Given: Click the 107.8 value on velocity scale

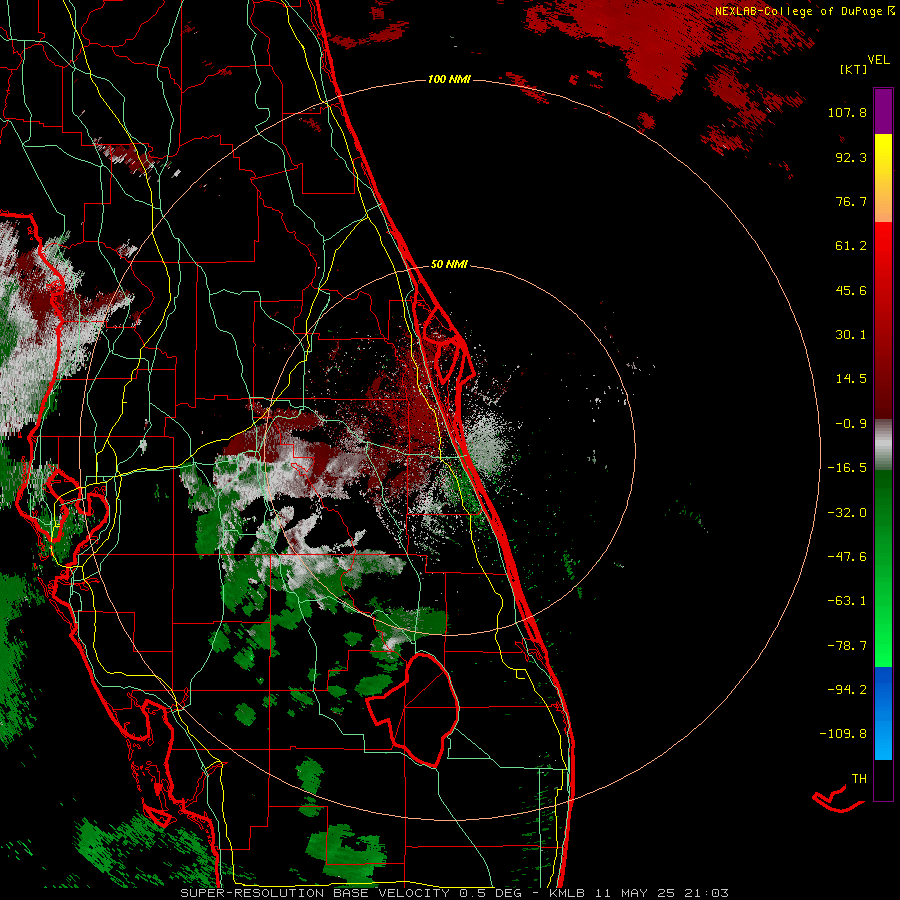Looking at the screenshot, I should click(847, 112).
